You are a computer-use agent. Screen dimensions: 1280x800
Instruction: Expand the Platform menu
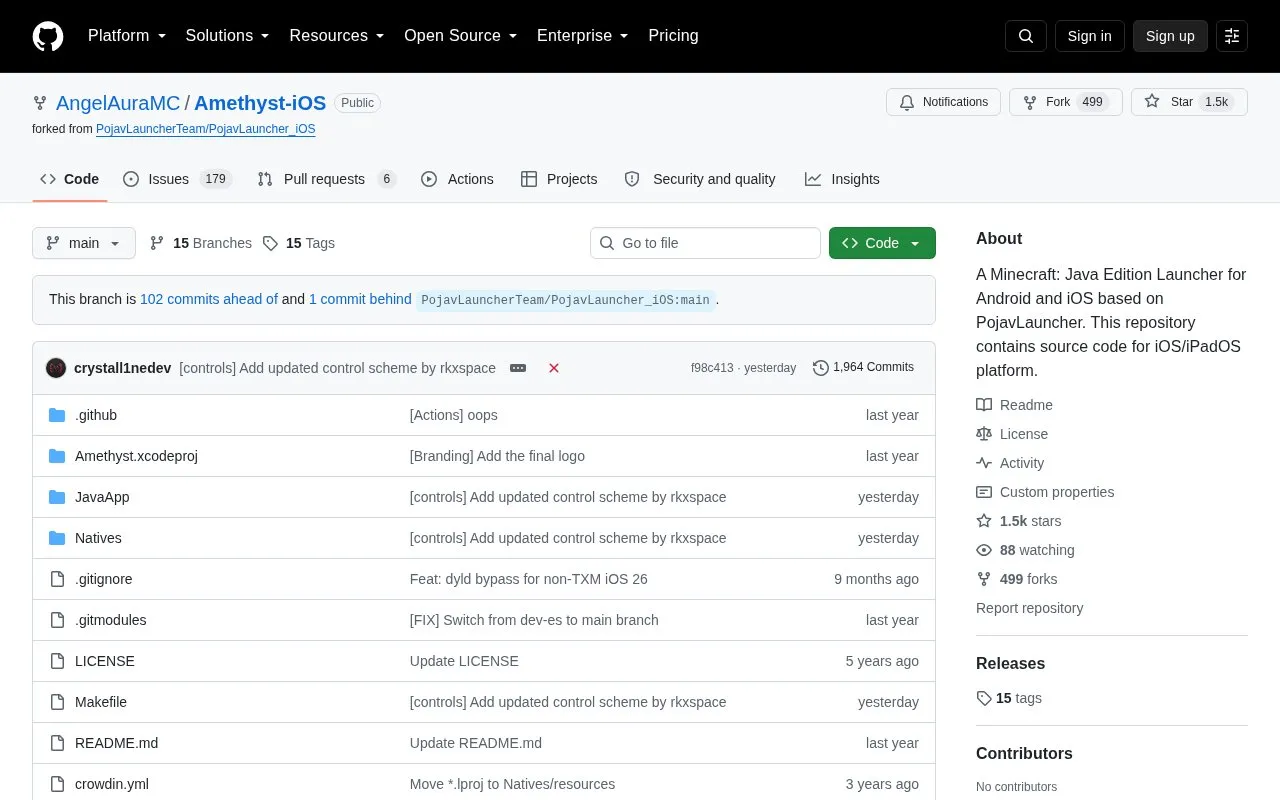point(127,36)
